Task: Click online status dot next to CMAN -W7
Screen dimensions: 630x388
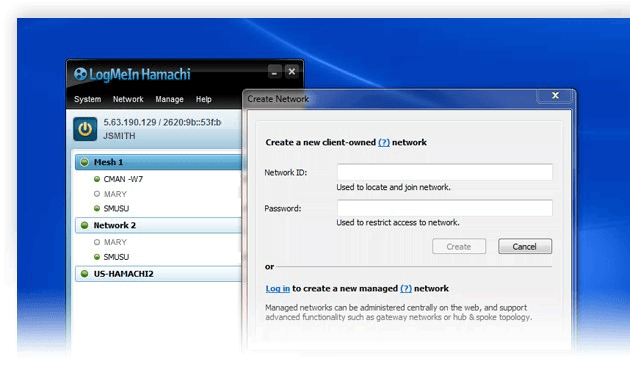Action: click(x=97, y=179)
